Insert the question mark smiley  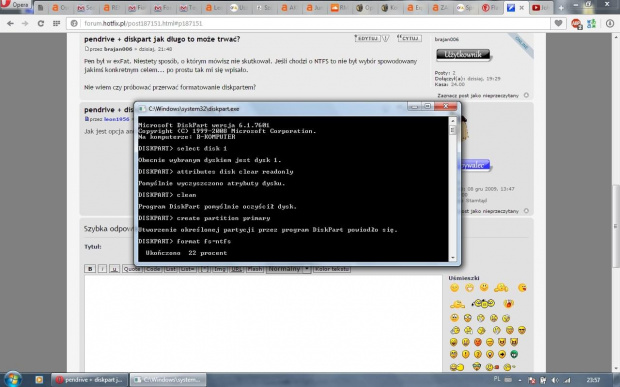[478, 354]
